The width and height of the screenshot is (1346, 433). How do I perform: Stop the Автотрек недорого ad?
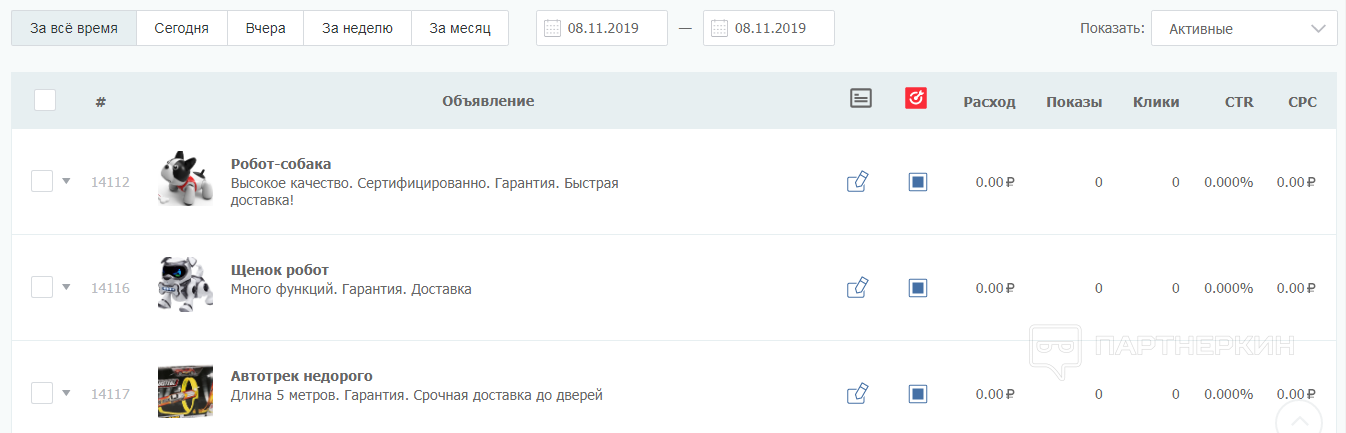[918, 394]
